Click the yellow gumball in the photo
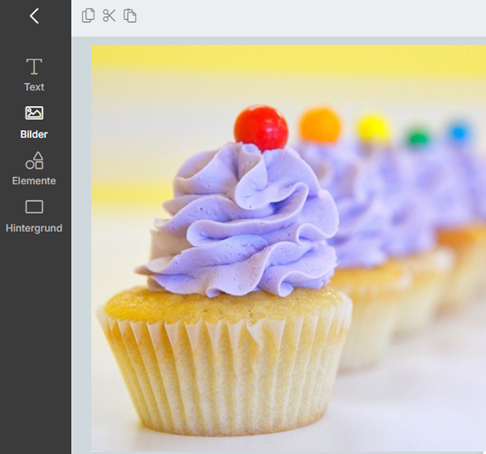Viewport: 486px width, 454px height. tap(374, 128)
